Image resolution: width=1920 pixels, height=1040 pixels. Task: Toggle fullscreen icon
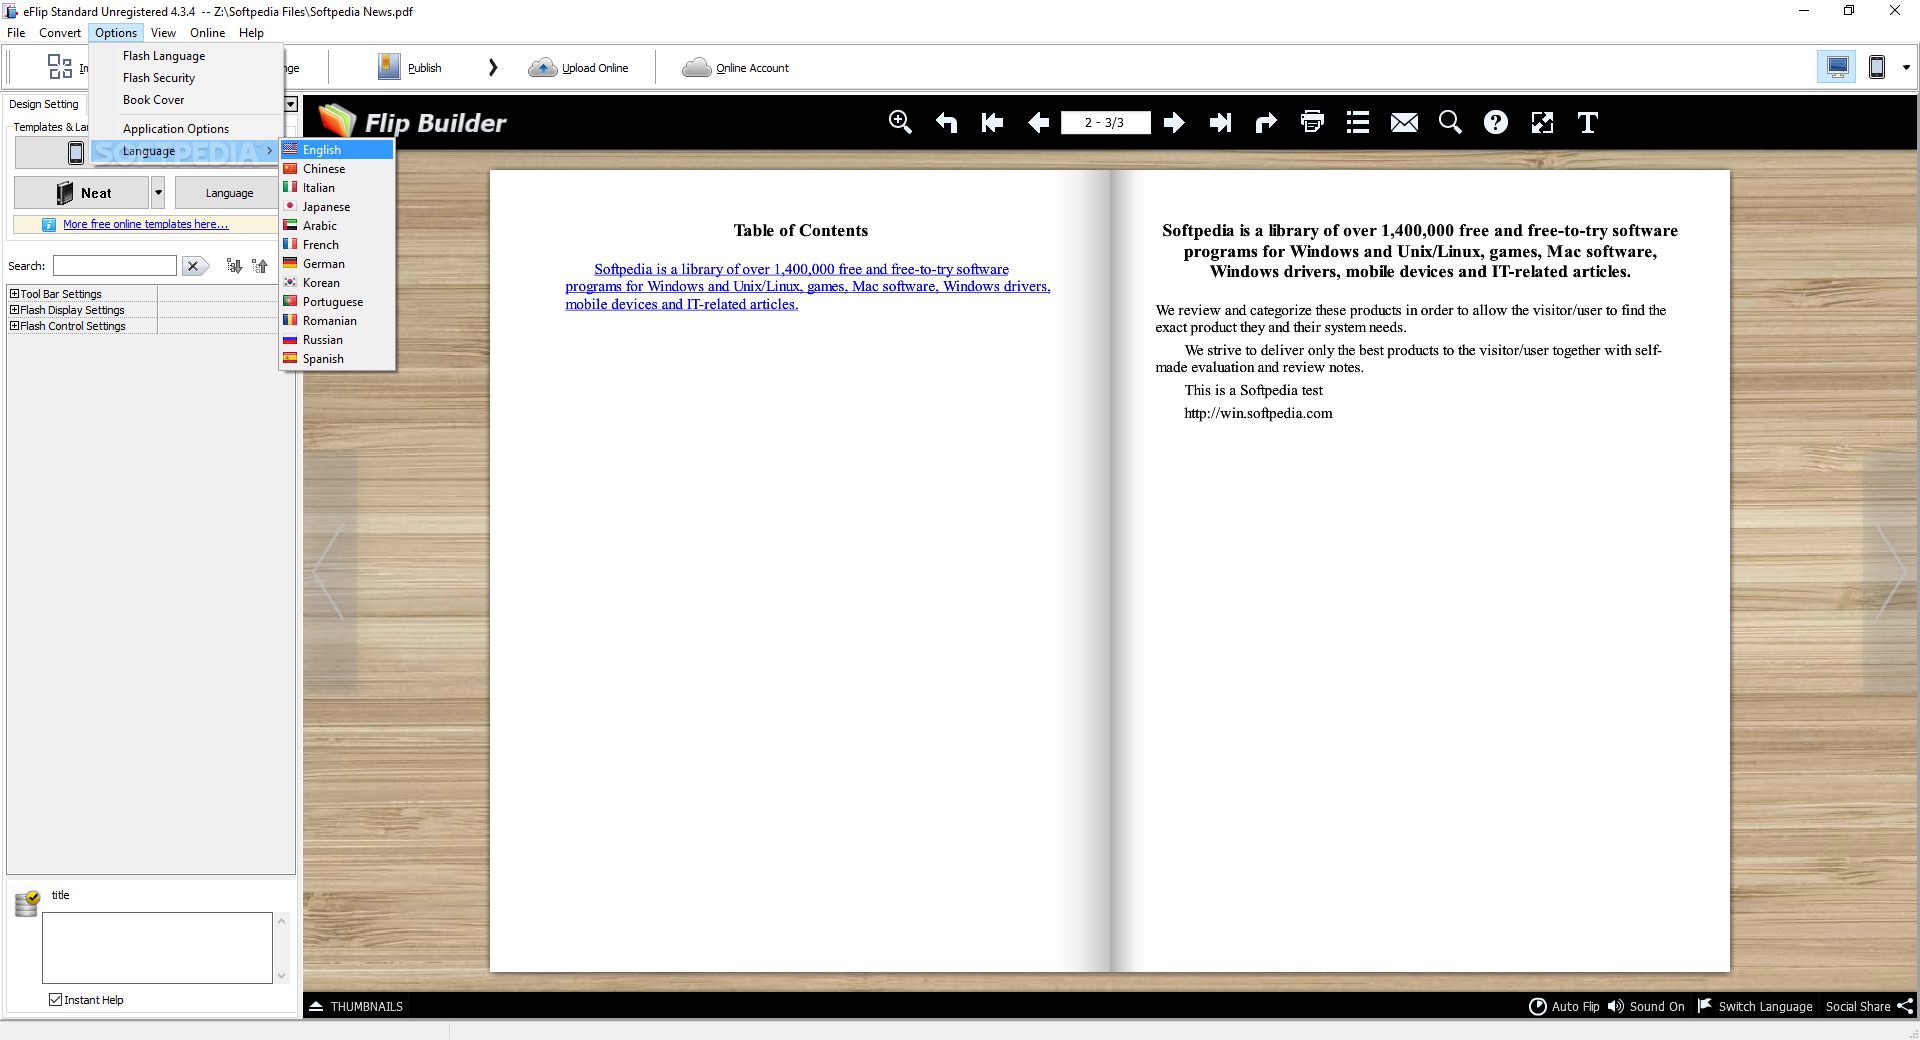pos(1542,122)
